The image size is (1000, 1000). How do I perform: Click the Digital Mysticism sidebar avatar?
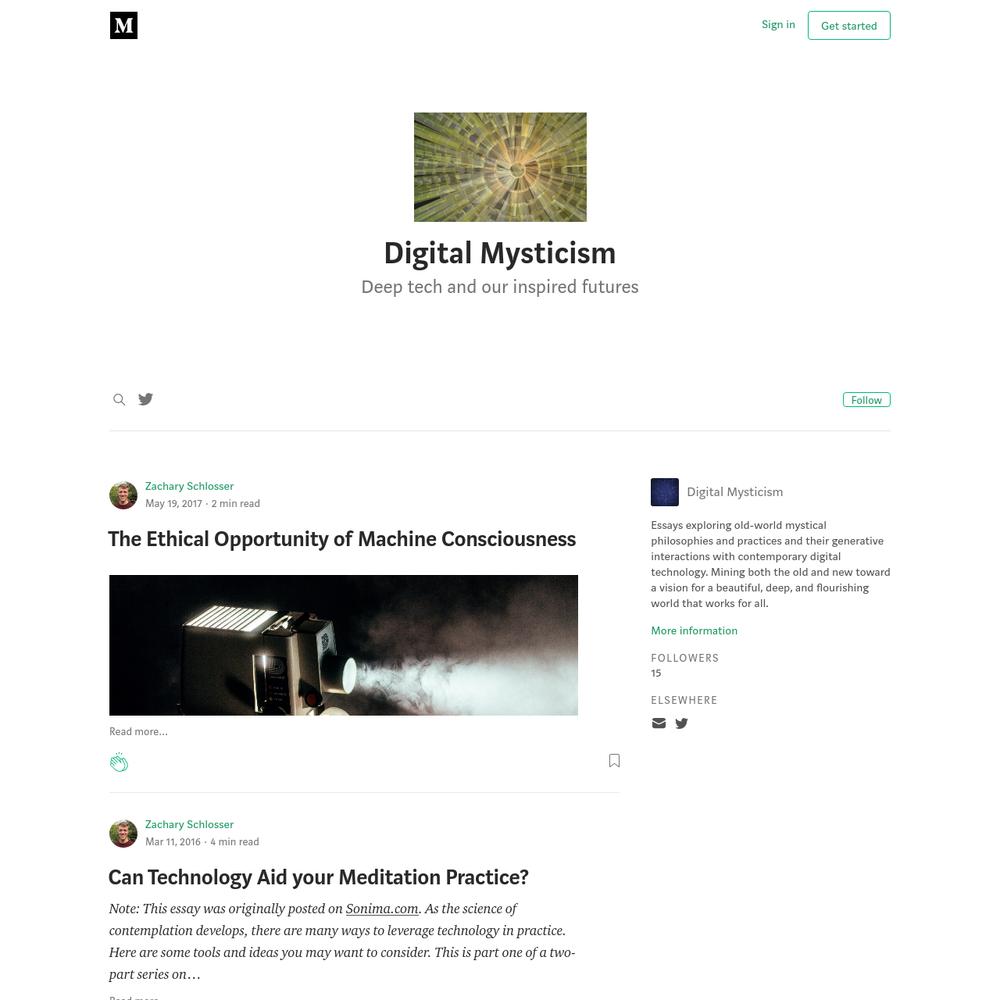(x=665, y=492)
